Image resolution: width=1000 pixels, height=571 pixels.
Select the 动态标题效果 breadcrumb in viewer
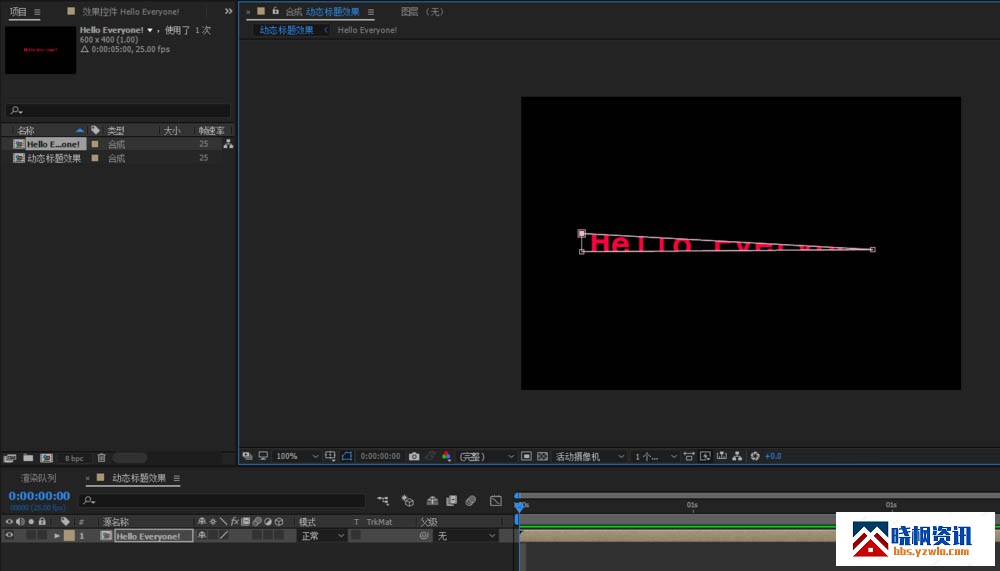(x=286, y=30)
